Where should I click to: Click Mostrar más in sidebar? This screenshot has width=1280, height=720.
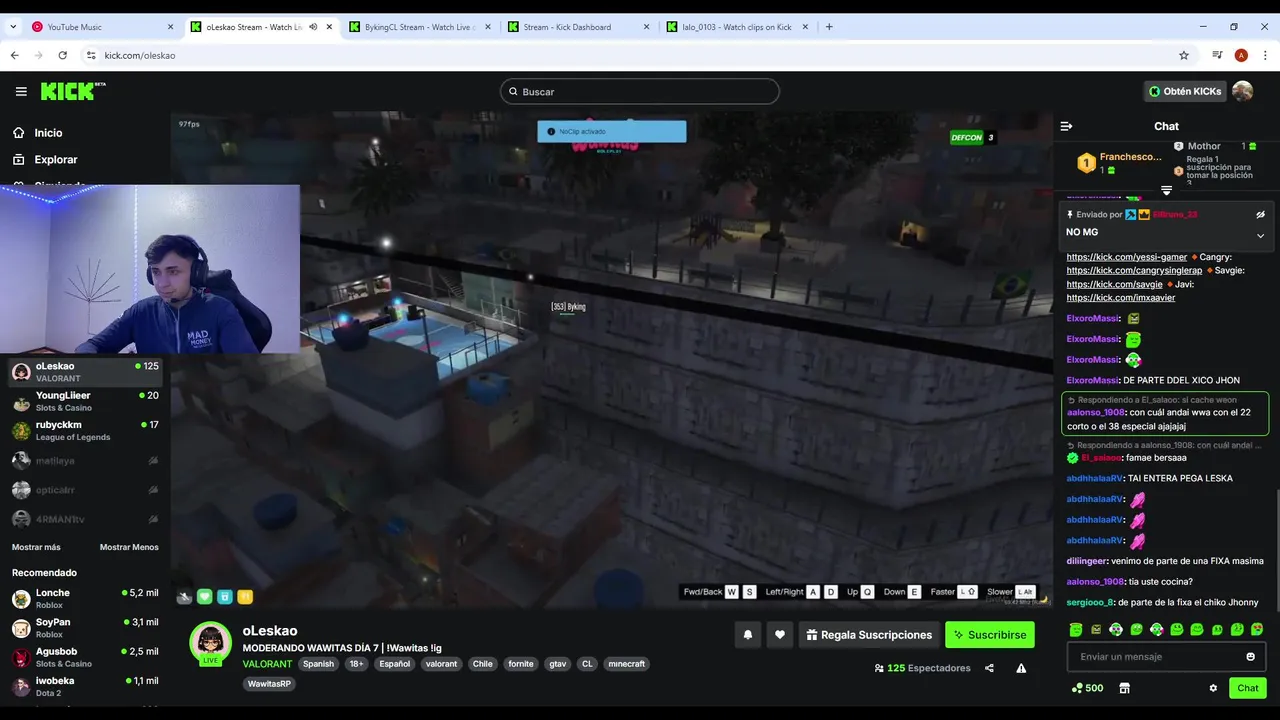click(x=36, y=547)
